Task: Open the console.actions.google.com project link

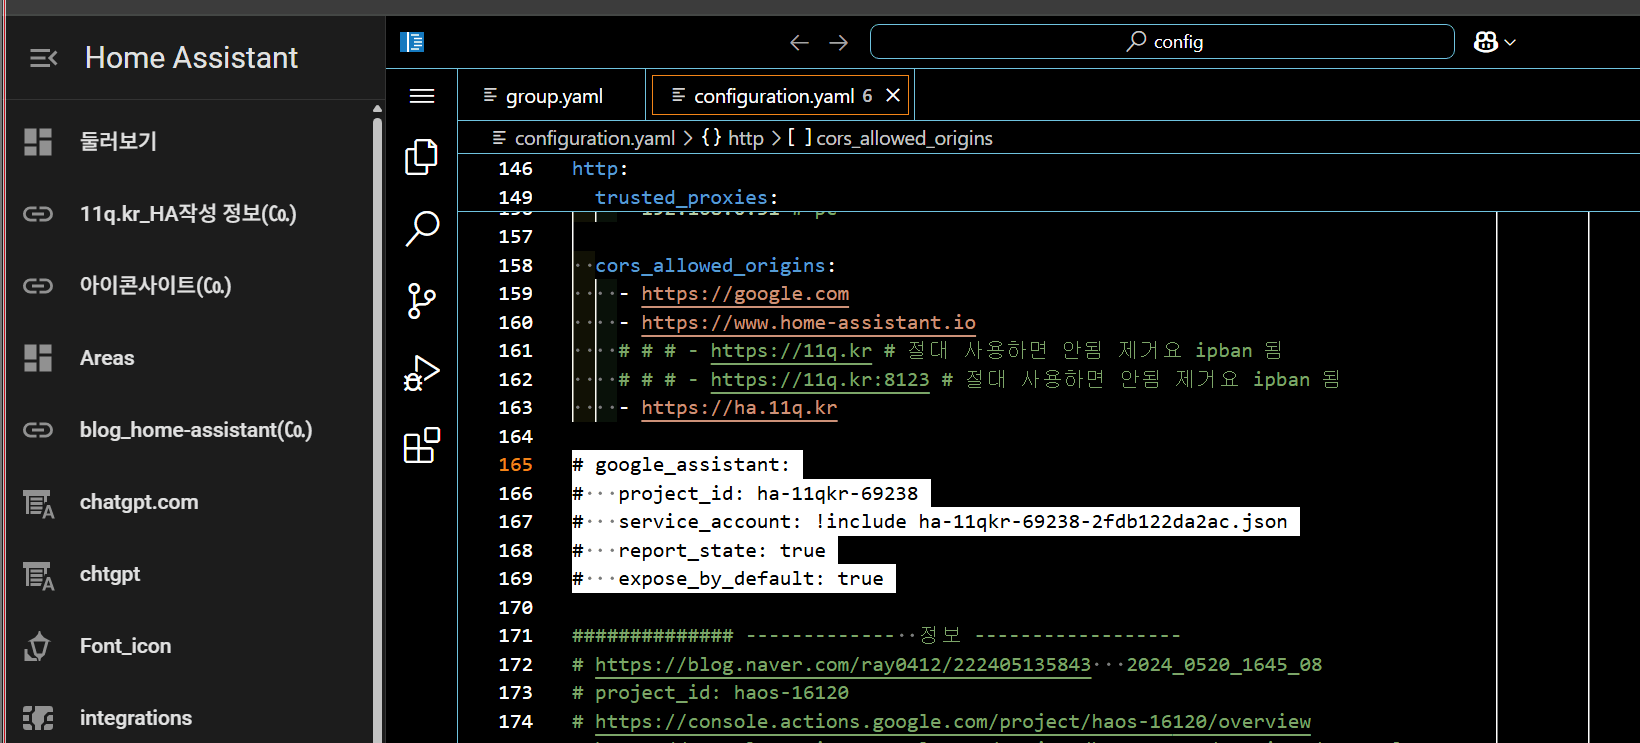Action: click(x=953, y=722)
